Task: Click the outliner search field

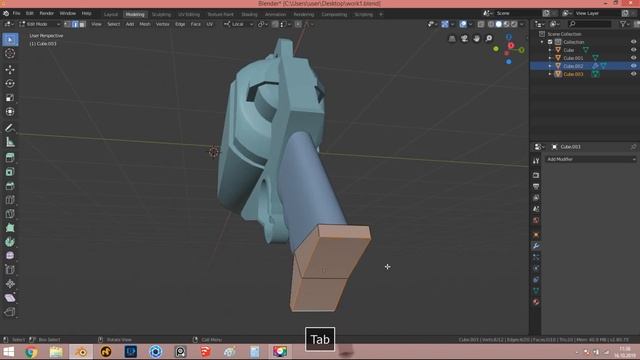Action: [x=590, y=24]
